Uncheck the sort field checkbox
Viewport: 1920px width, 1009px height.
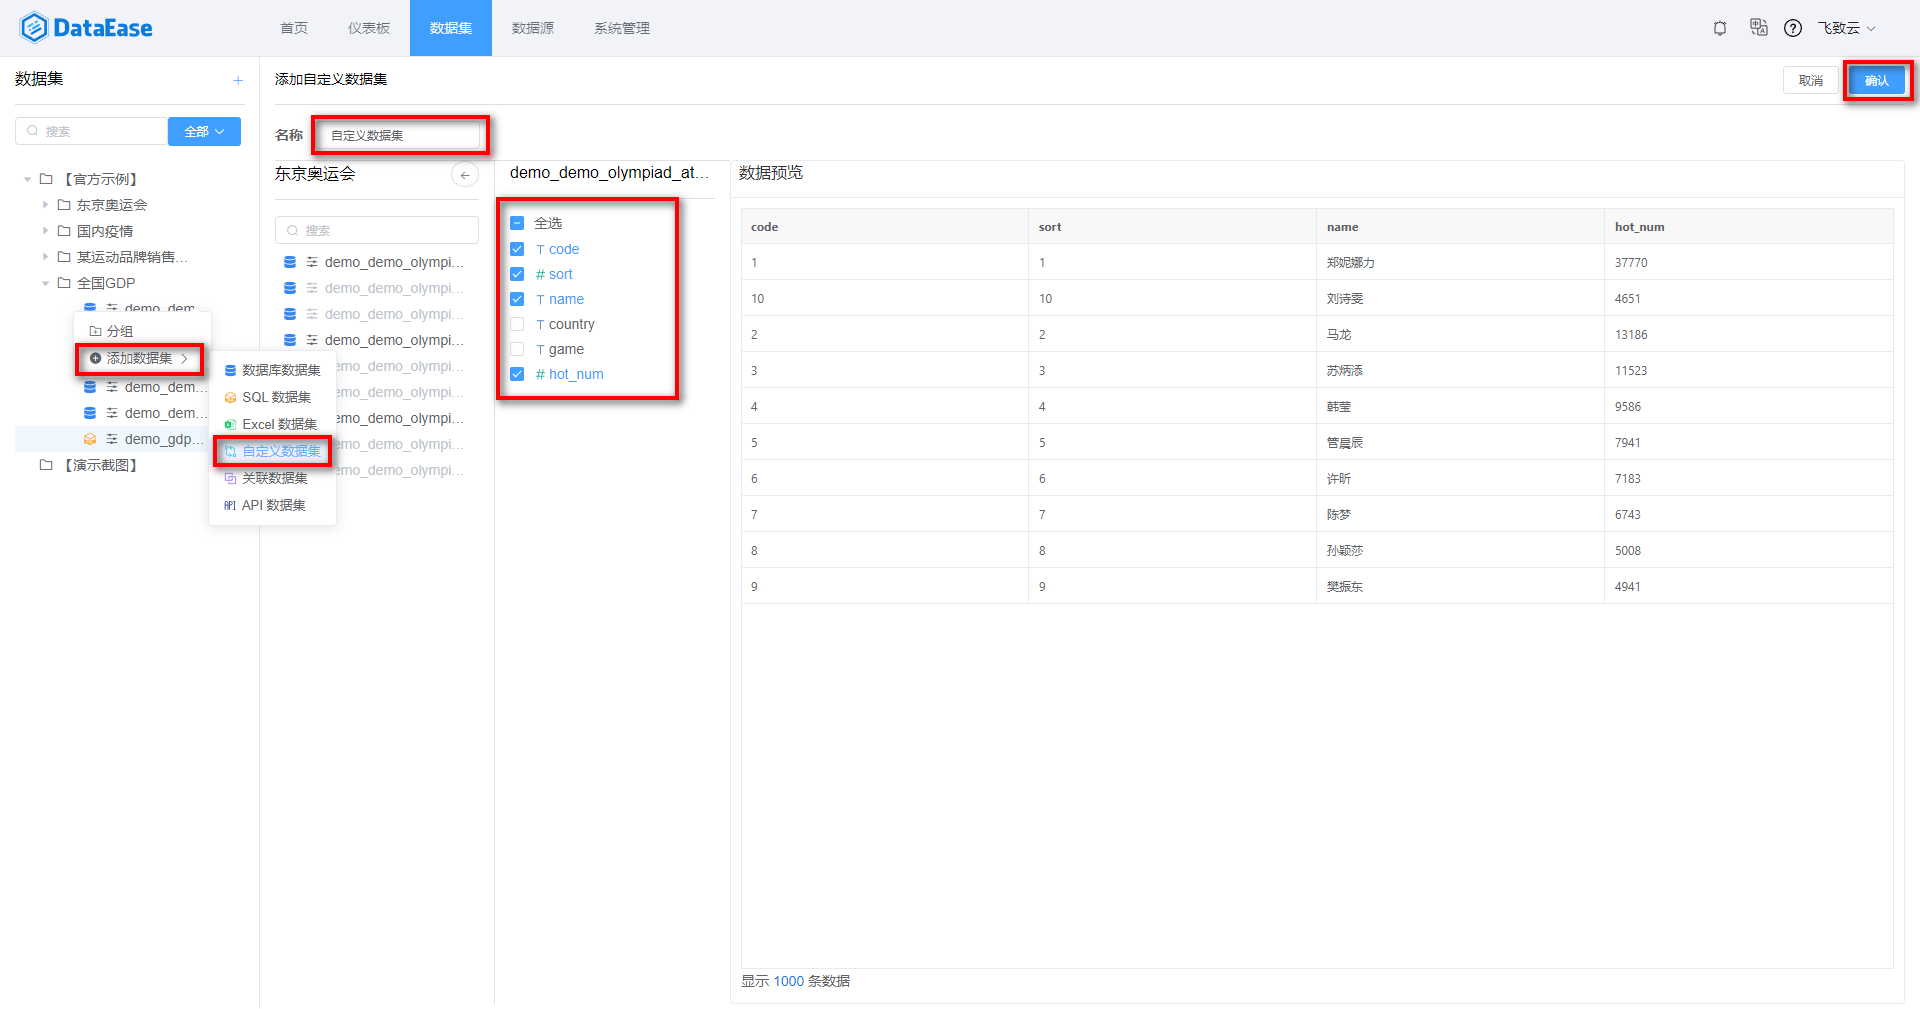[x=517, y=274]
